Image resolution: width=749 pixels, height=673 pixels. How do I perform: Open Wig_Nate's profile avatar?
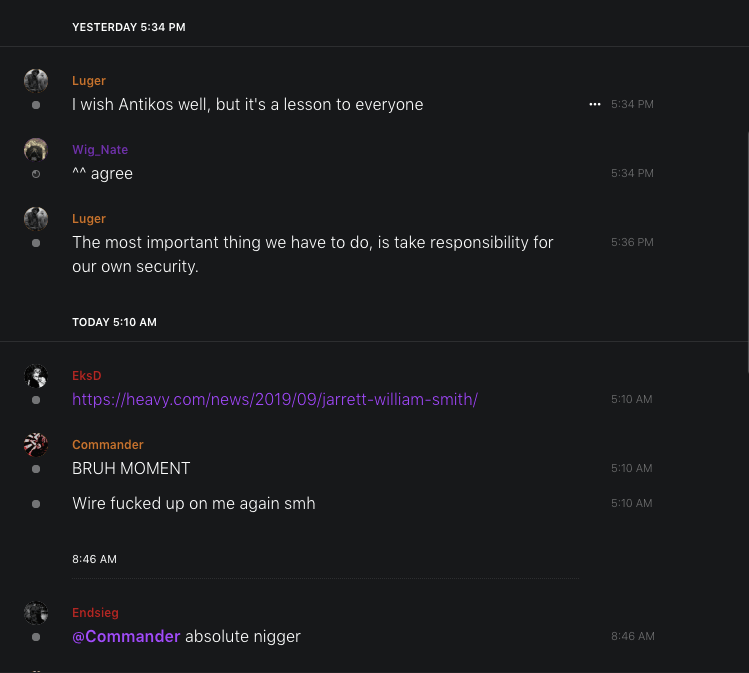click(36, 150)
